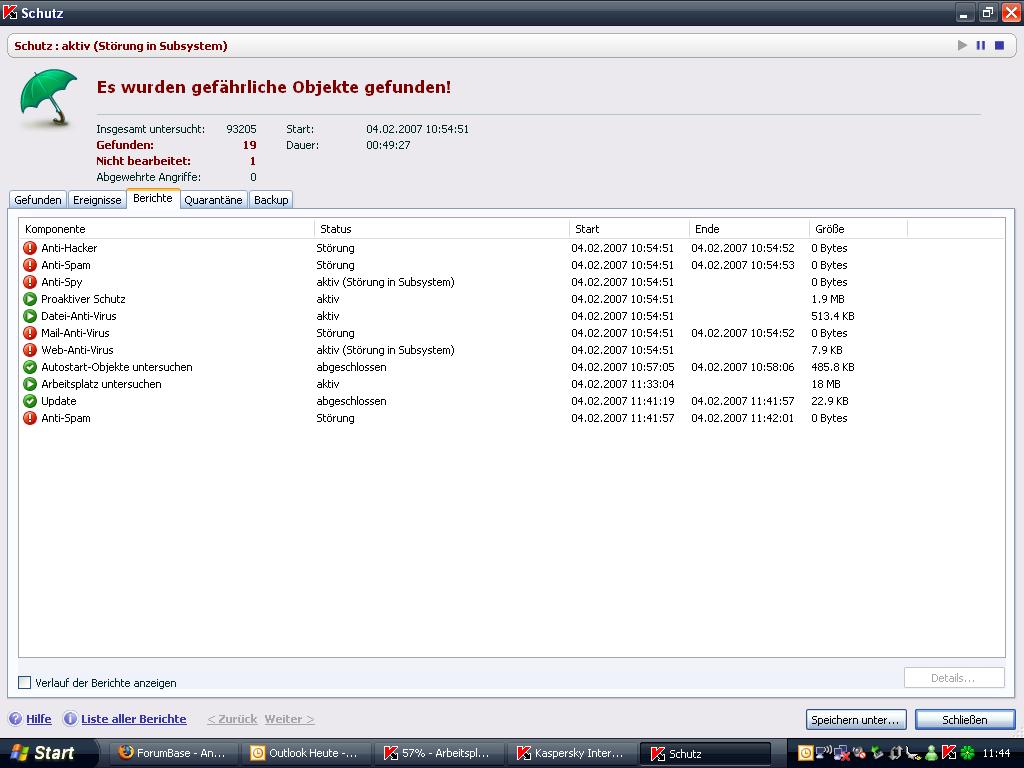The height and width of the screenshot is (768, 1024).
Task: Pause protection with the pause icon
Action: (981, 46)
